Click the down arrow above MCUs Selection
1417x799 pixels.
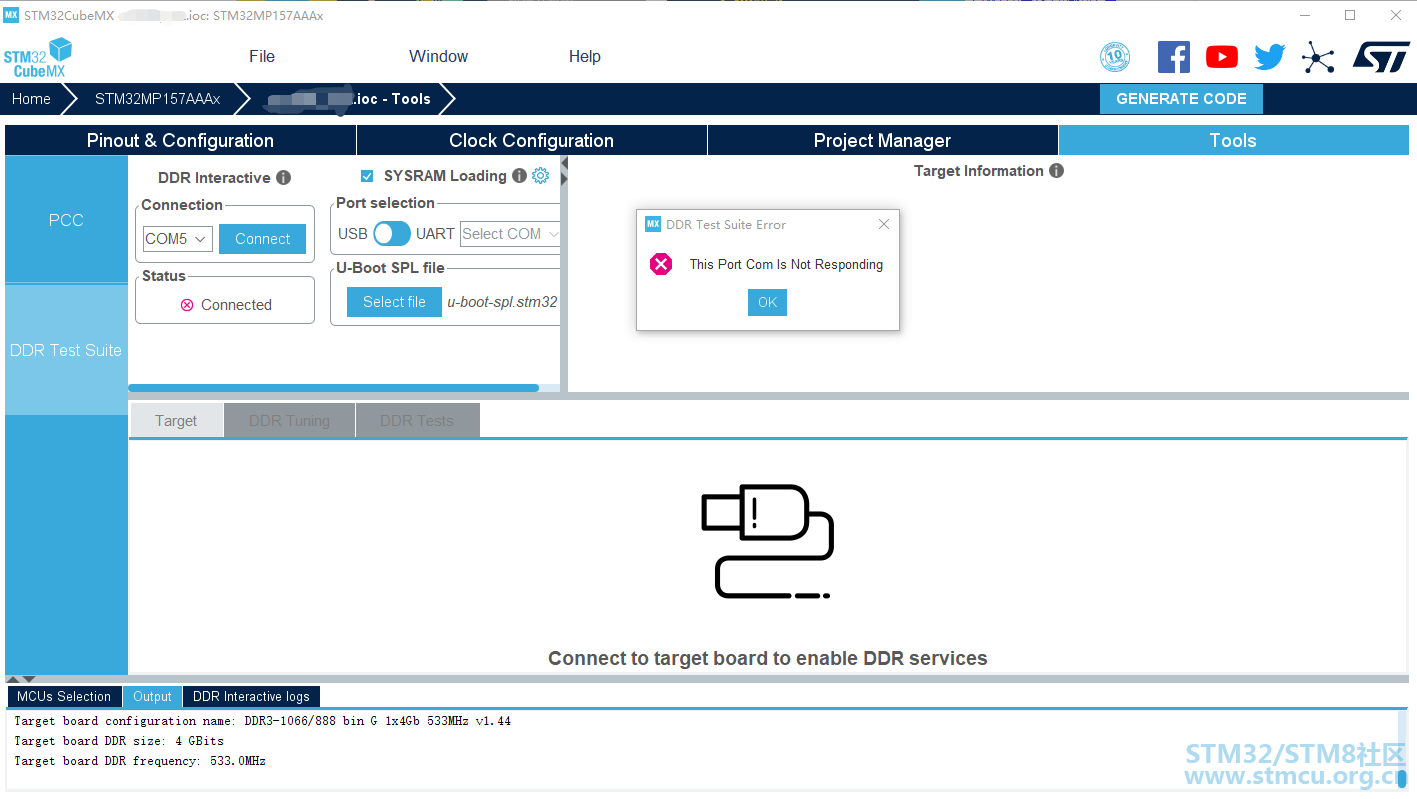pyautogui.click(x=28, y=680)
